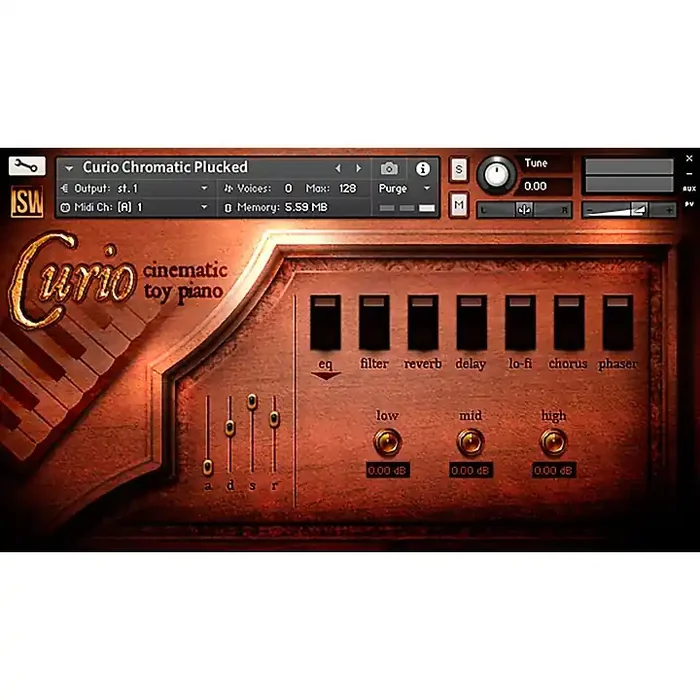Click the mid 0.00 dB value

471,470
